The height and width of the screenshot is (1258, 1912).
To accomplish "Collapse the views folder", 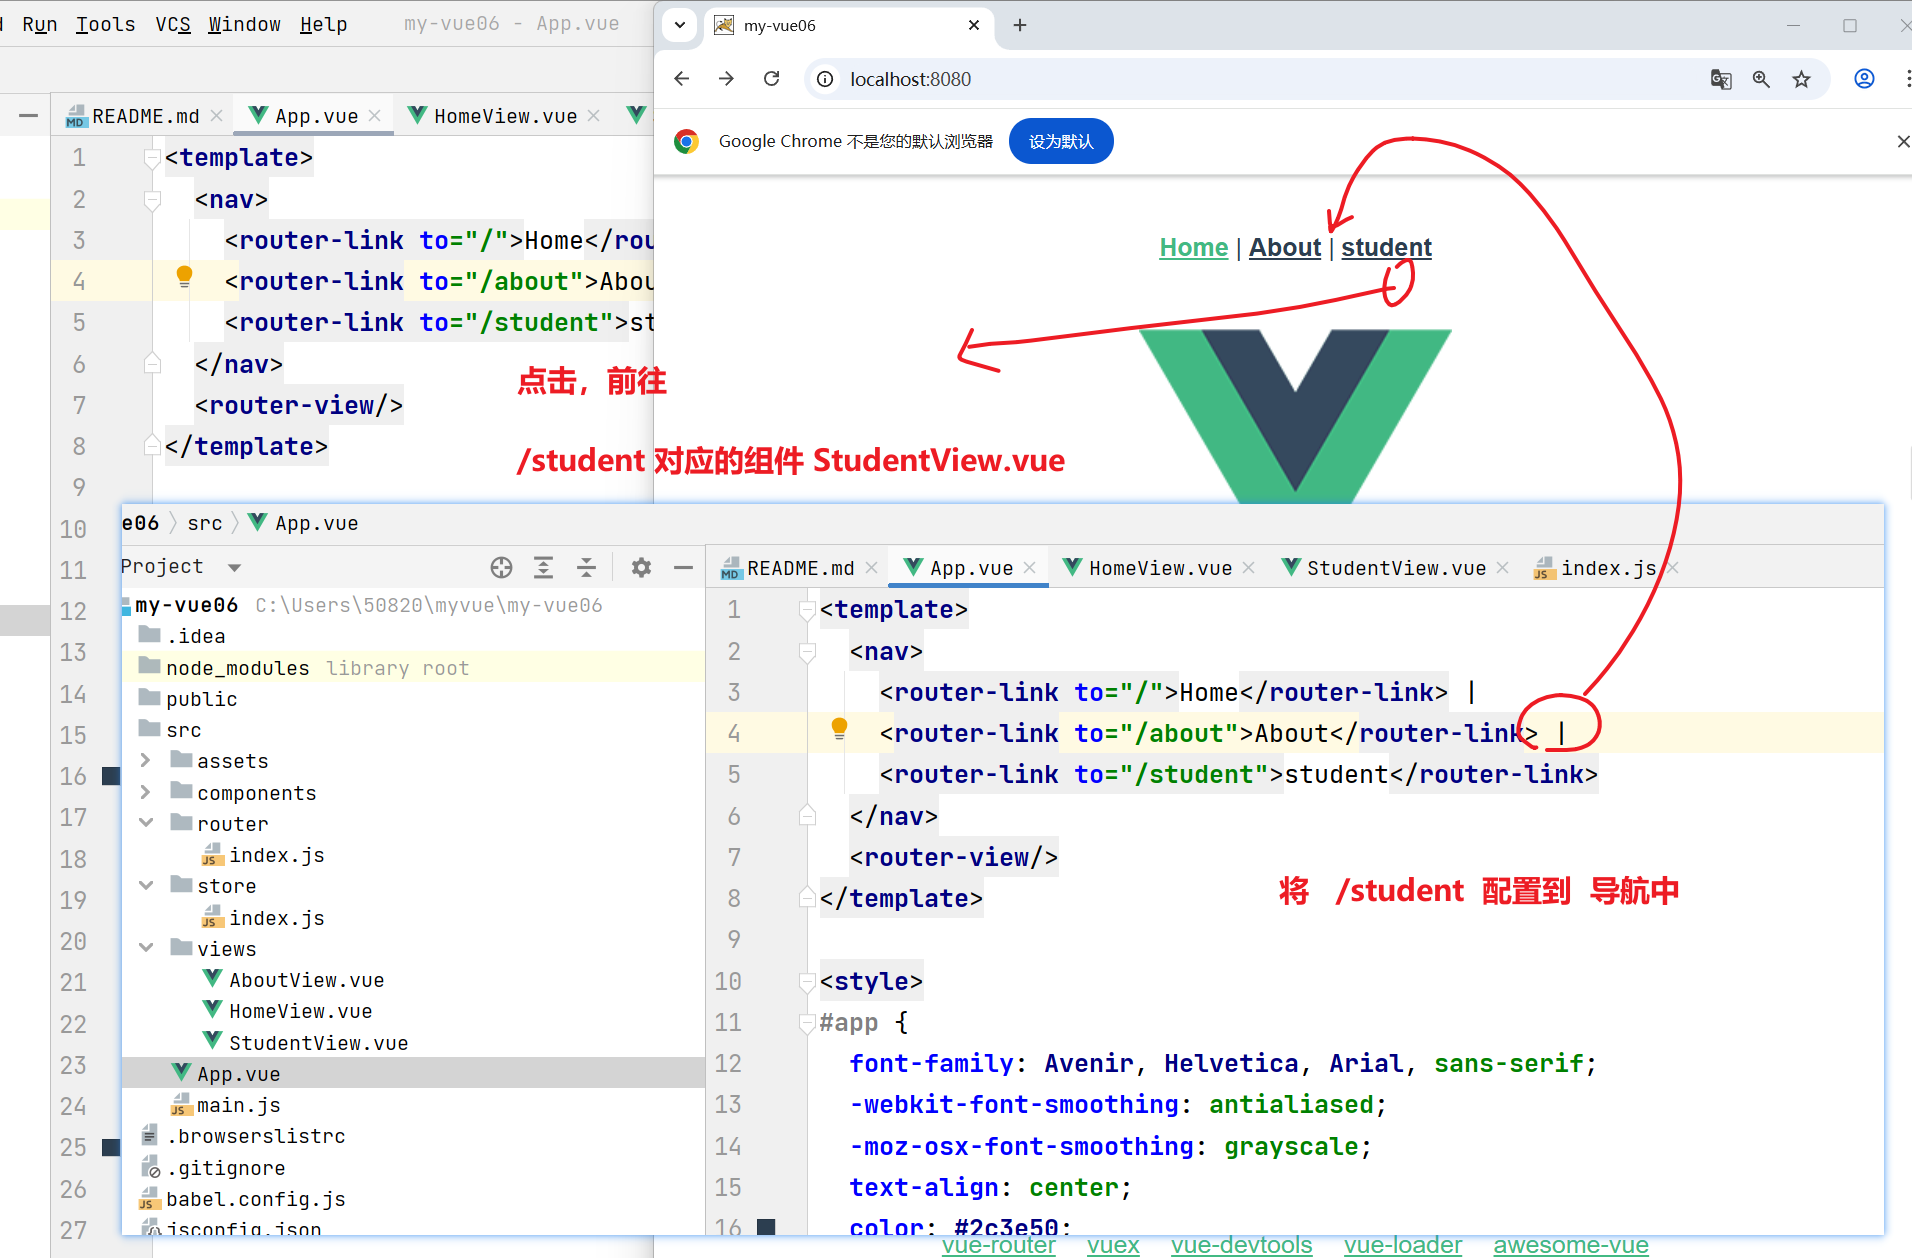I will pos(146,947).
